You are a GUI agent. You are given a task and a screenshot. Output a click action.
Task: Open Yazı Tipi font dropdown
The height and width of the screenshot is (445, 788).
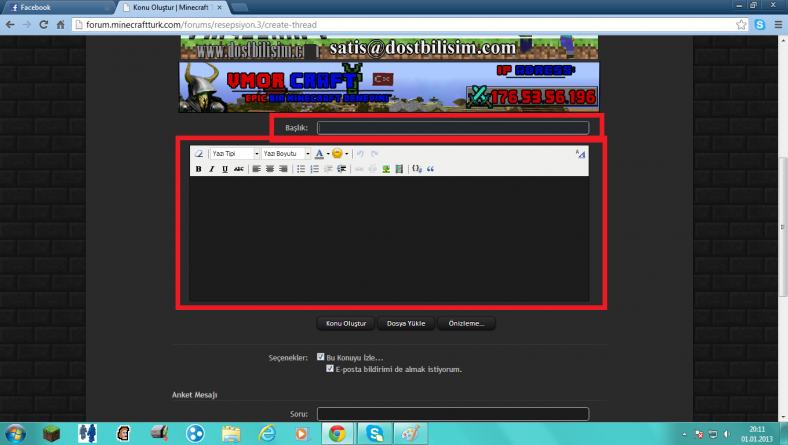click(x=235, y=154)
